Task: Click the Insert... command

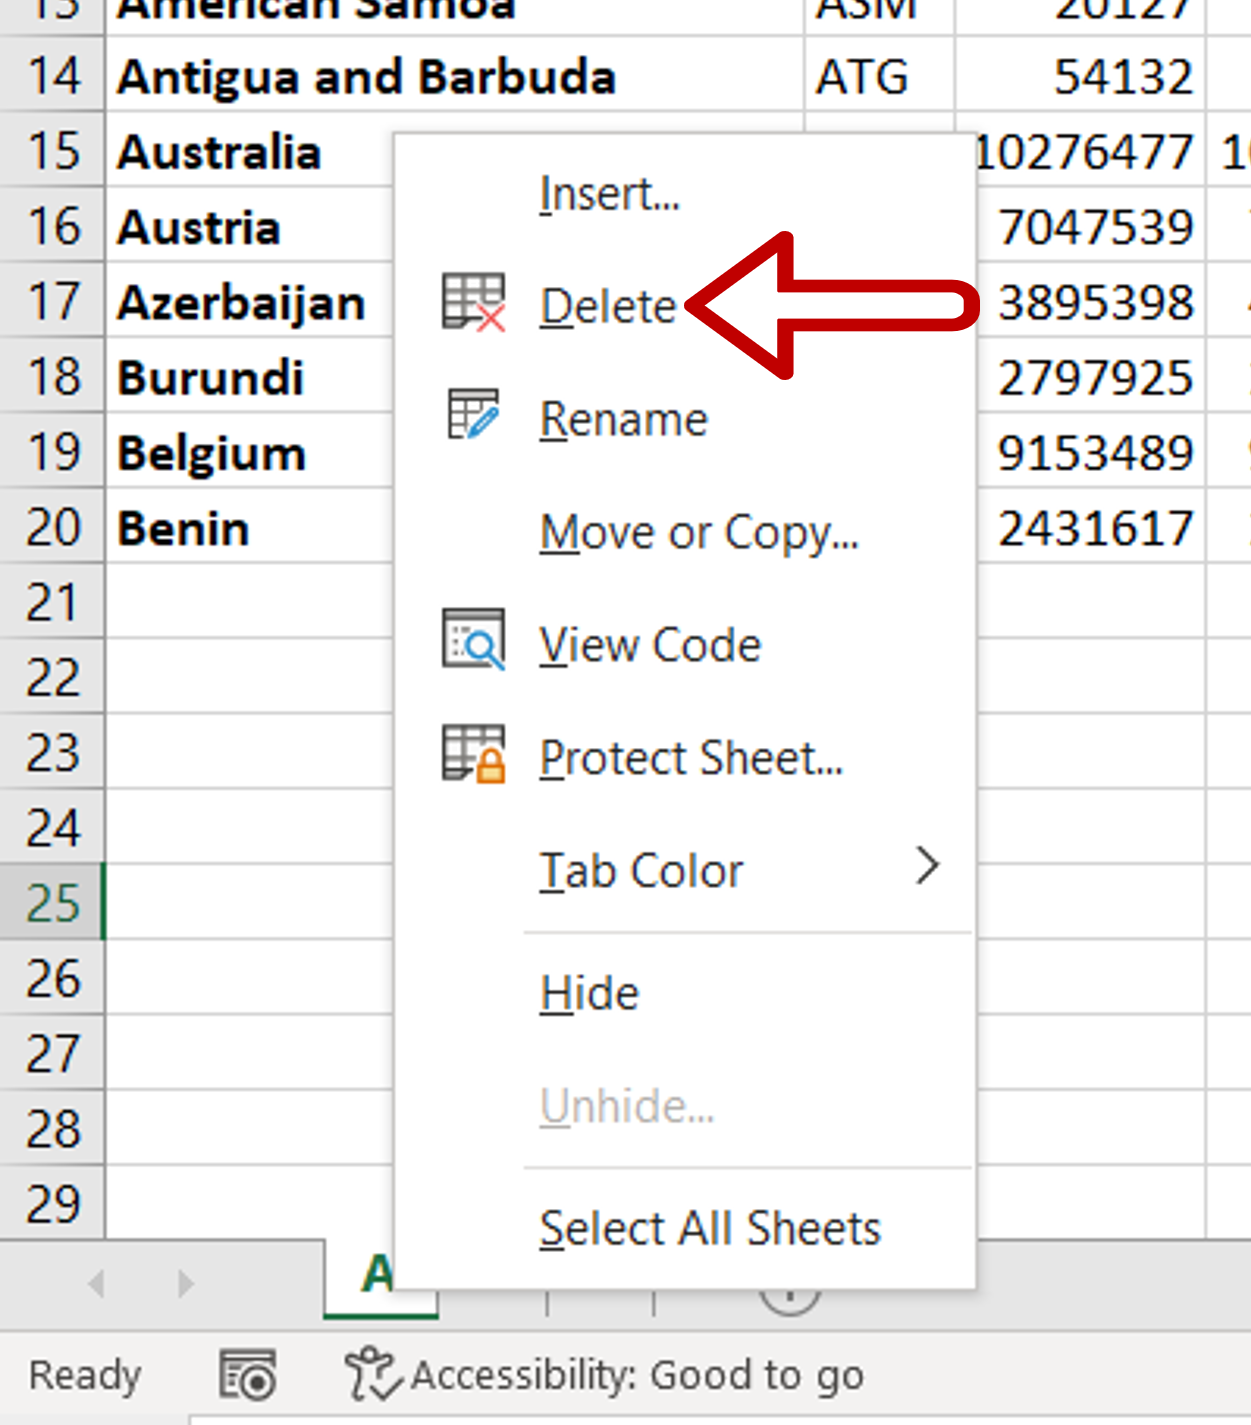Action: pyautogui.click(x=610, y=194)
